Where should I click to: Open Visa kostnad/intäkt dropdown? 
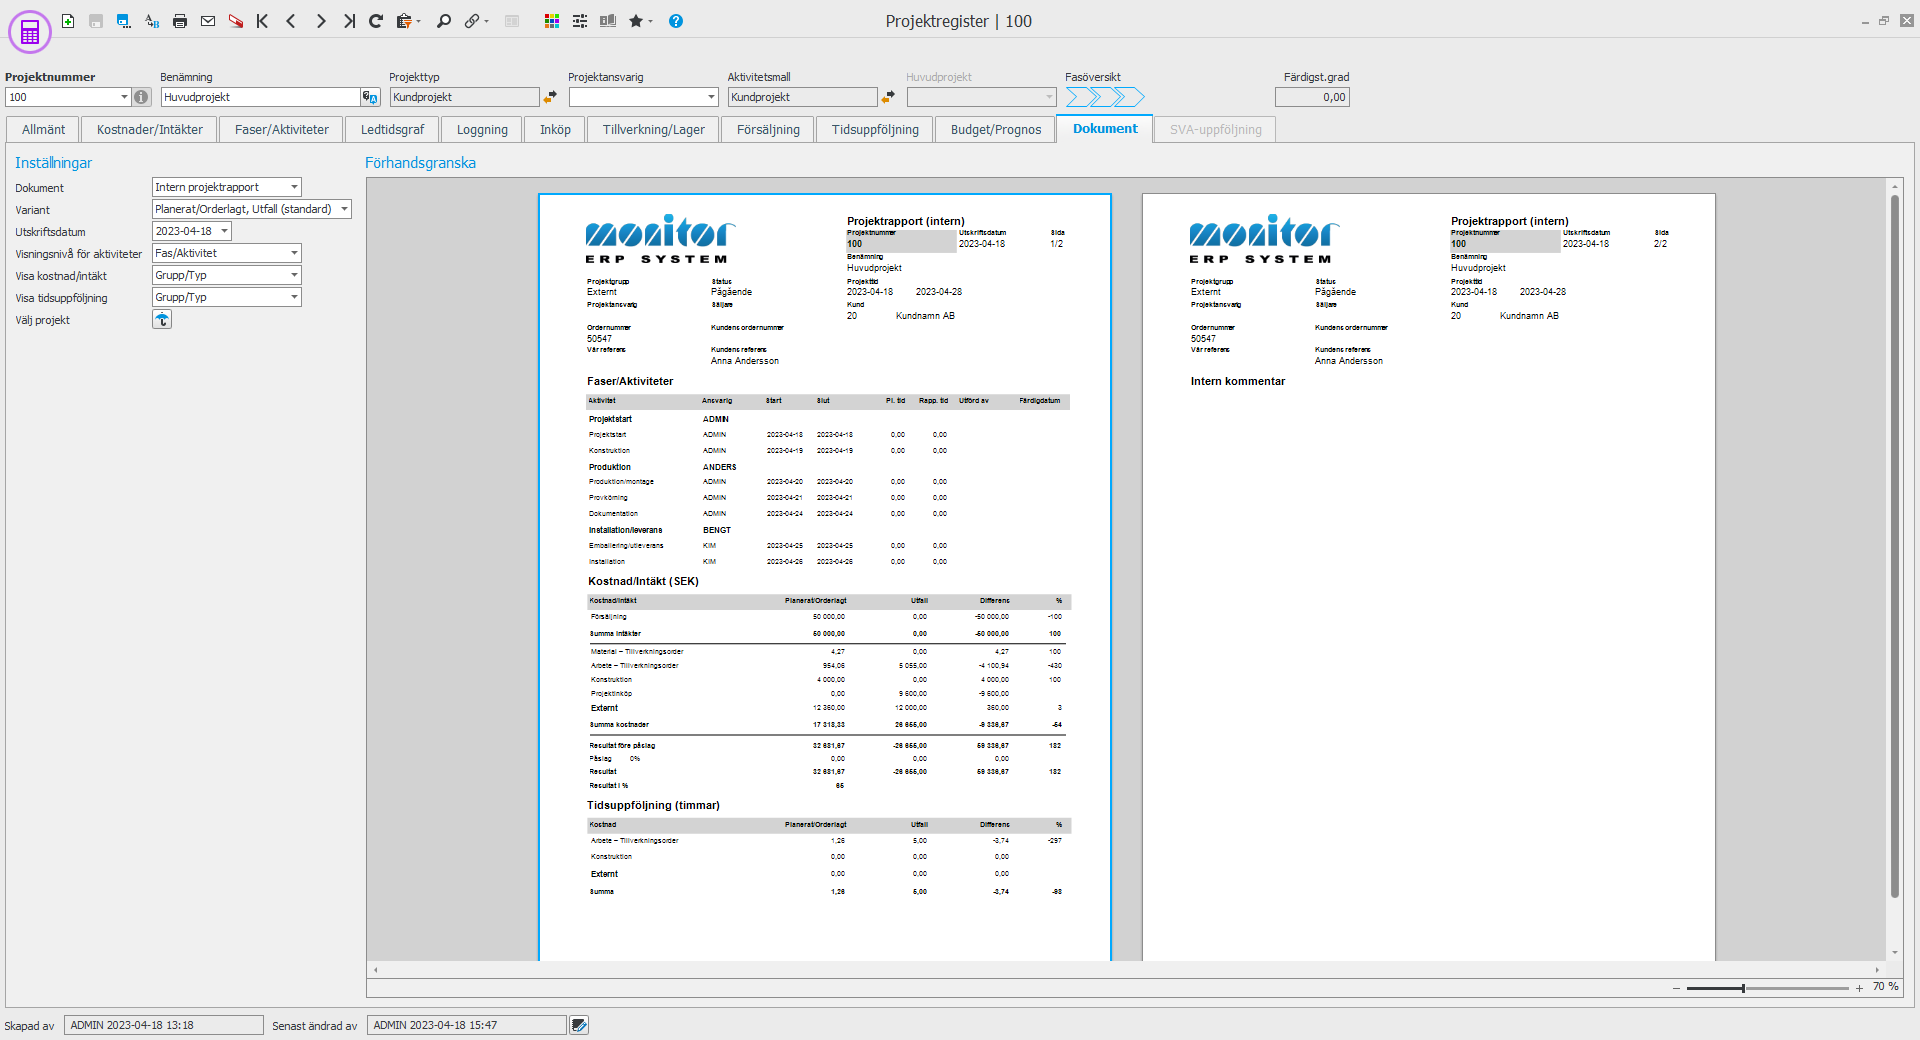pos(294,275)
